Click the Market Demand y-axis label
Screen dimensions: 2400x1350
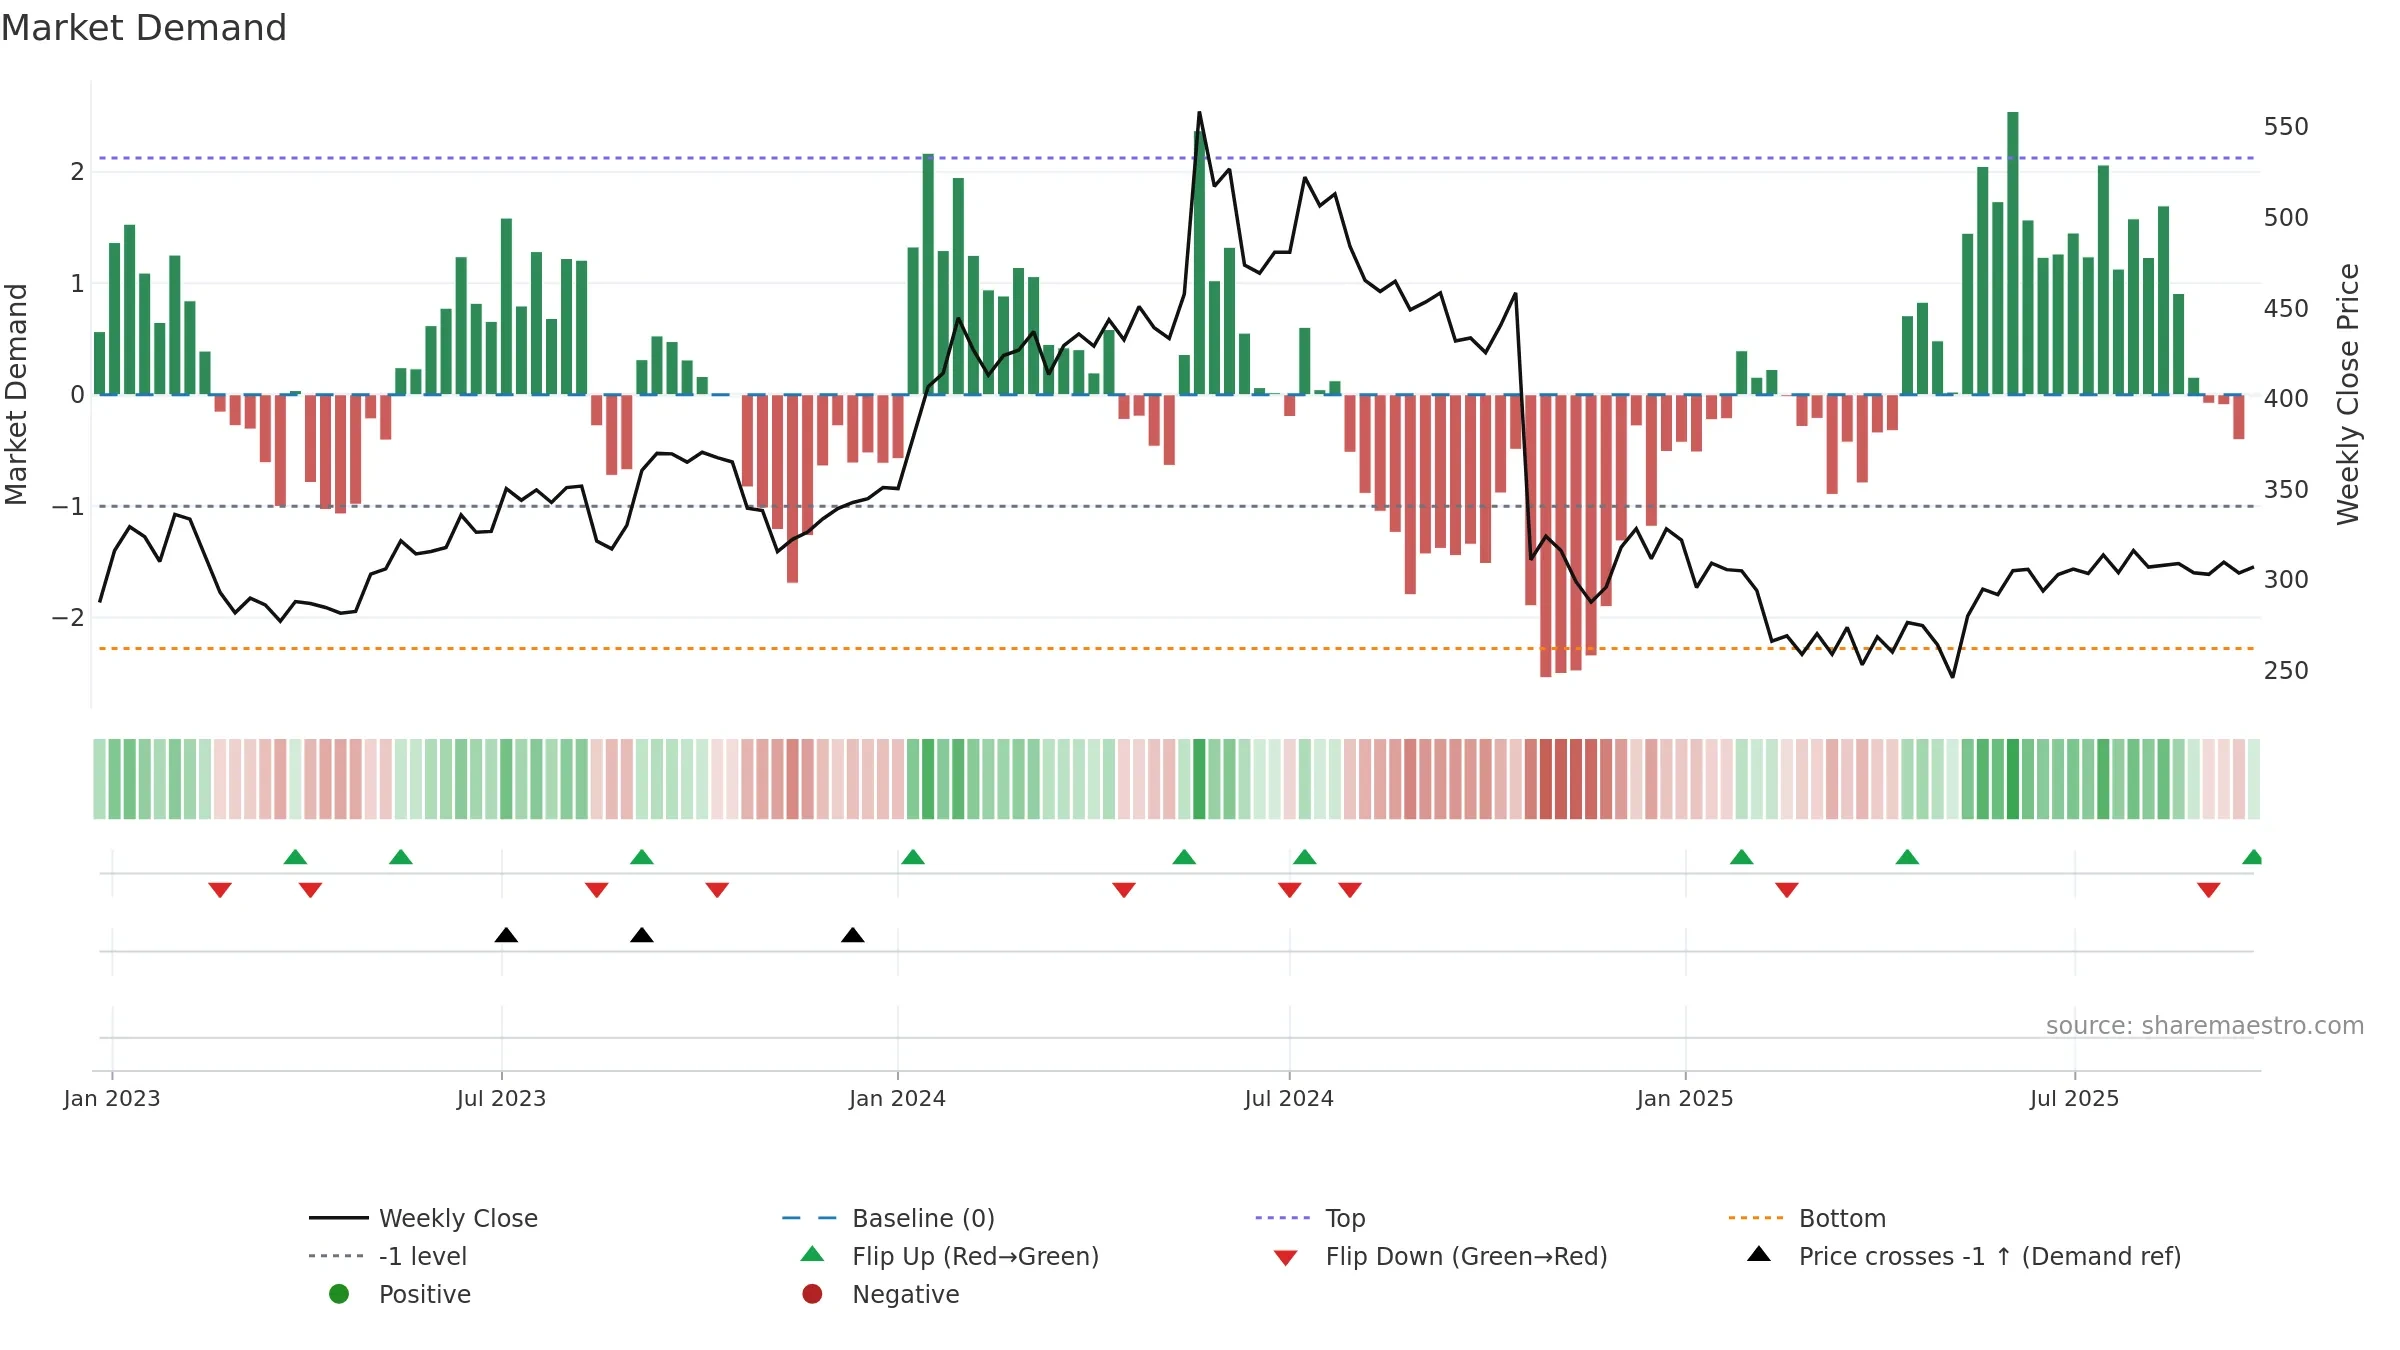click(16, 394)
